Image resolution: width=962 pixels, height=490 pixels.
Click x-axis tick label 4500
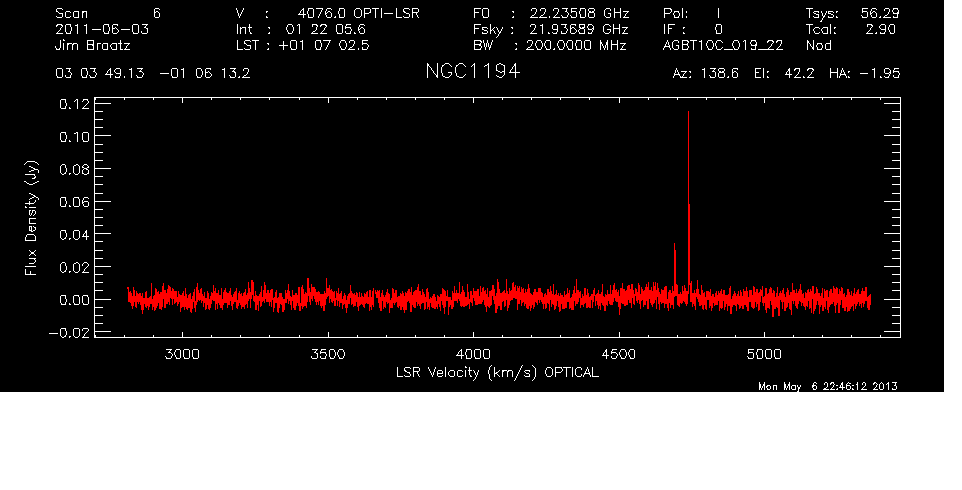[618, 354]
